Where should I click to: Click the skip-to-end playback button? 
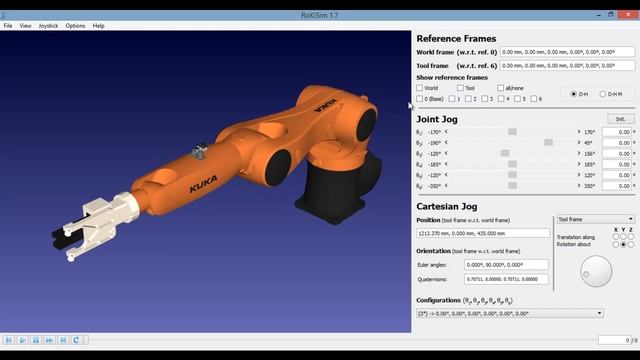(x=63, y=340)
